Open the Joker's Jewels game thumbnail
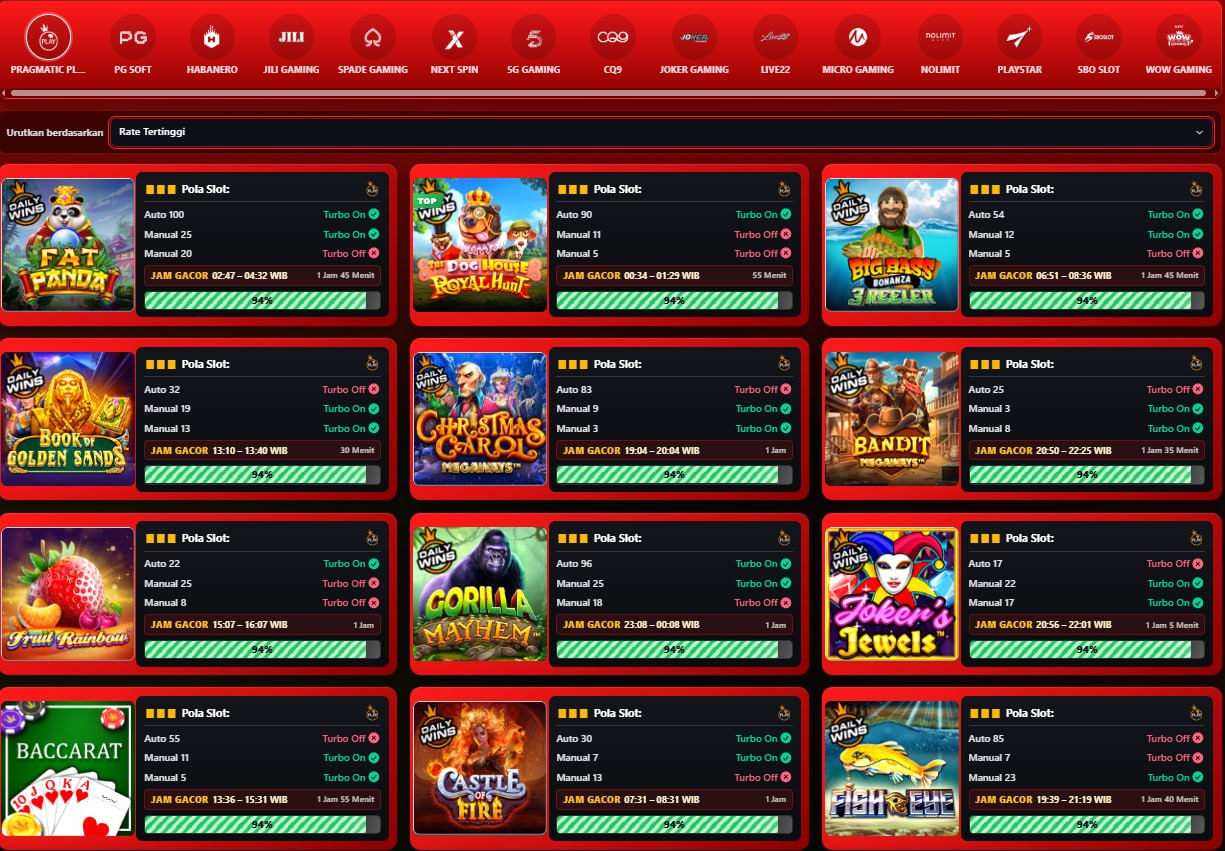Screen dimensions: 1225x851 892,594
